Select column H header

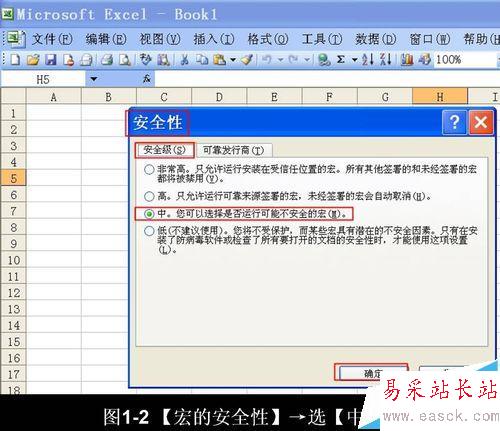coord(440,97)
